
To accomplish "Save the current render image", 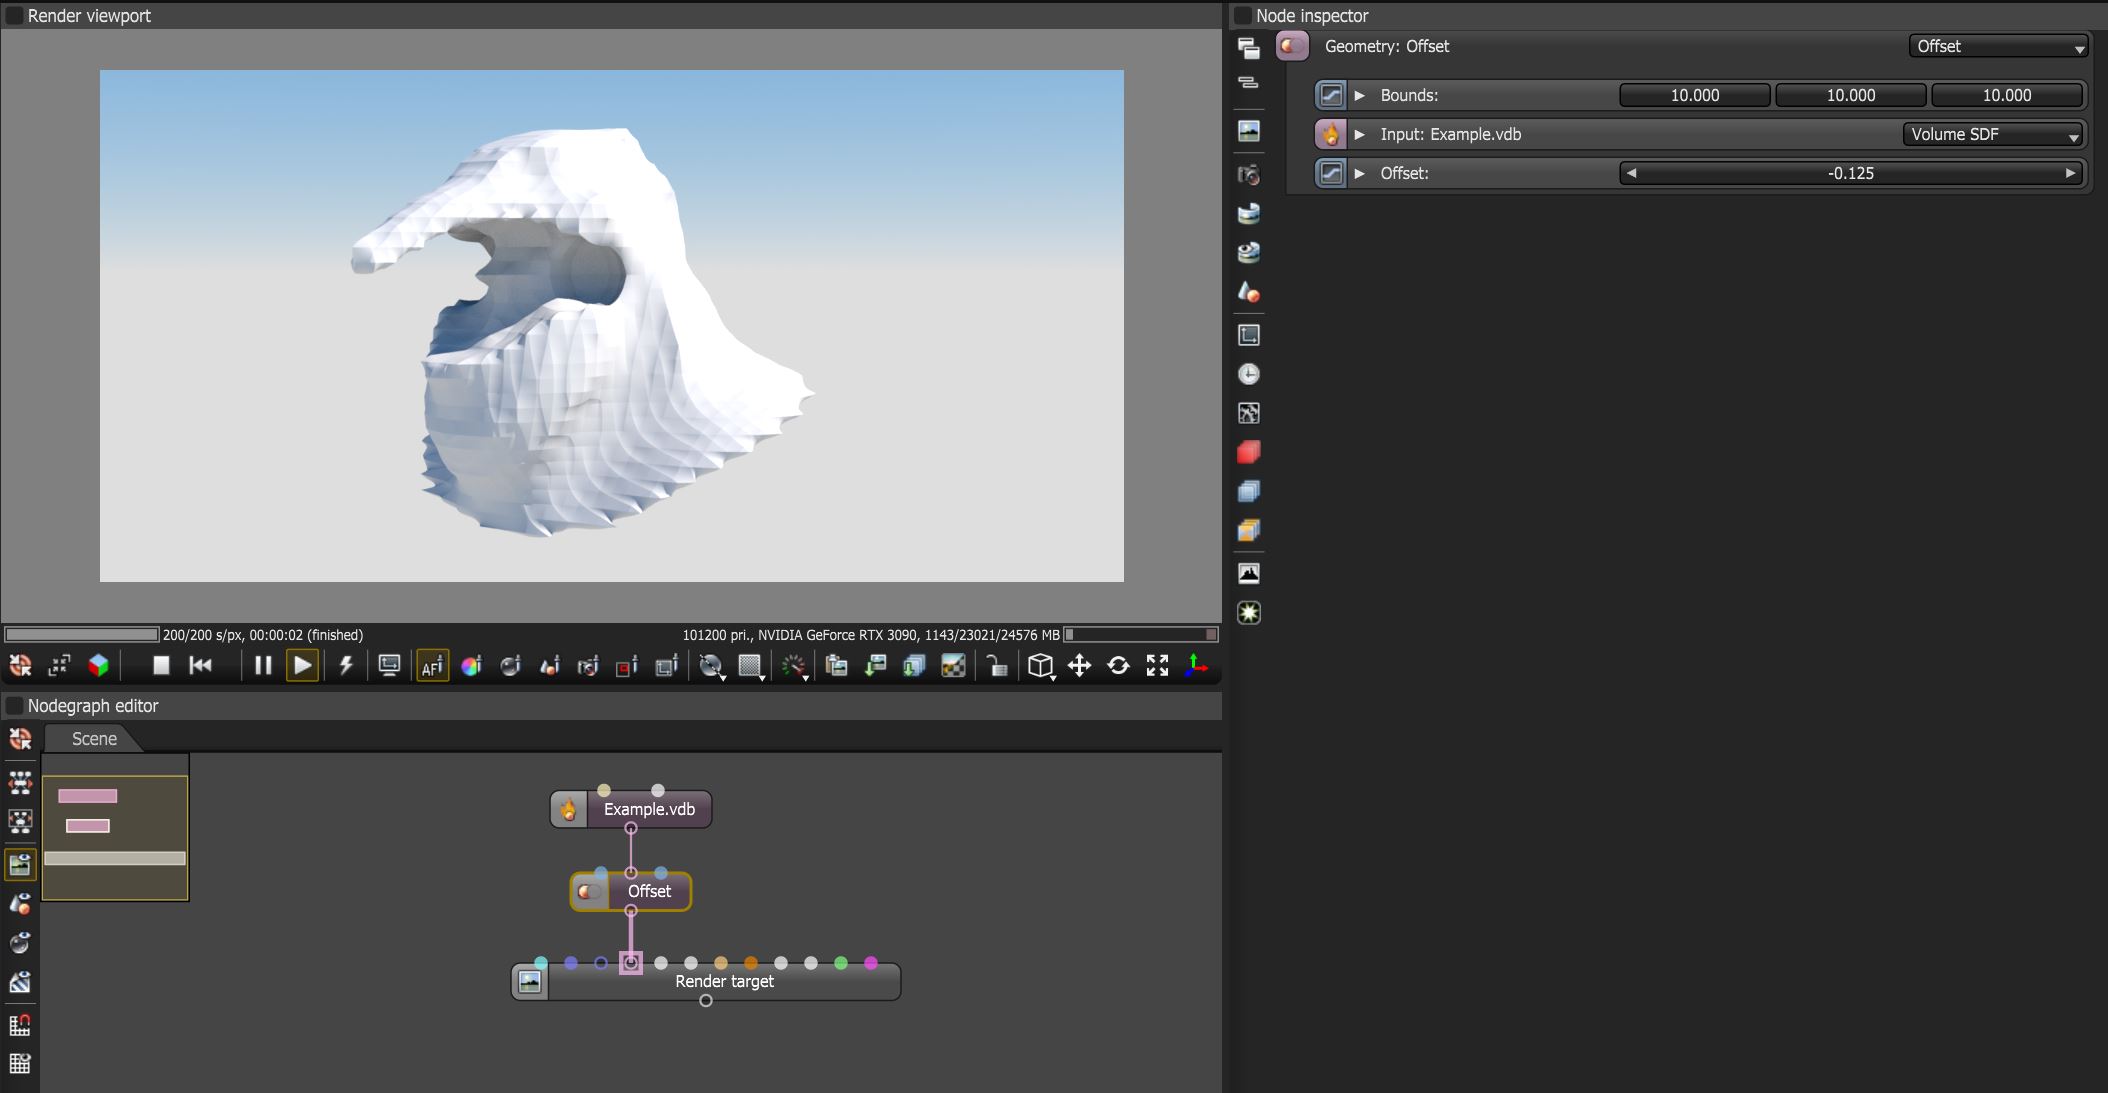I will [x=875, y=665].
